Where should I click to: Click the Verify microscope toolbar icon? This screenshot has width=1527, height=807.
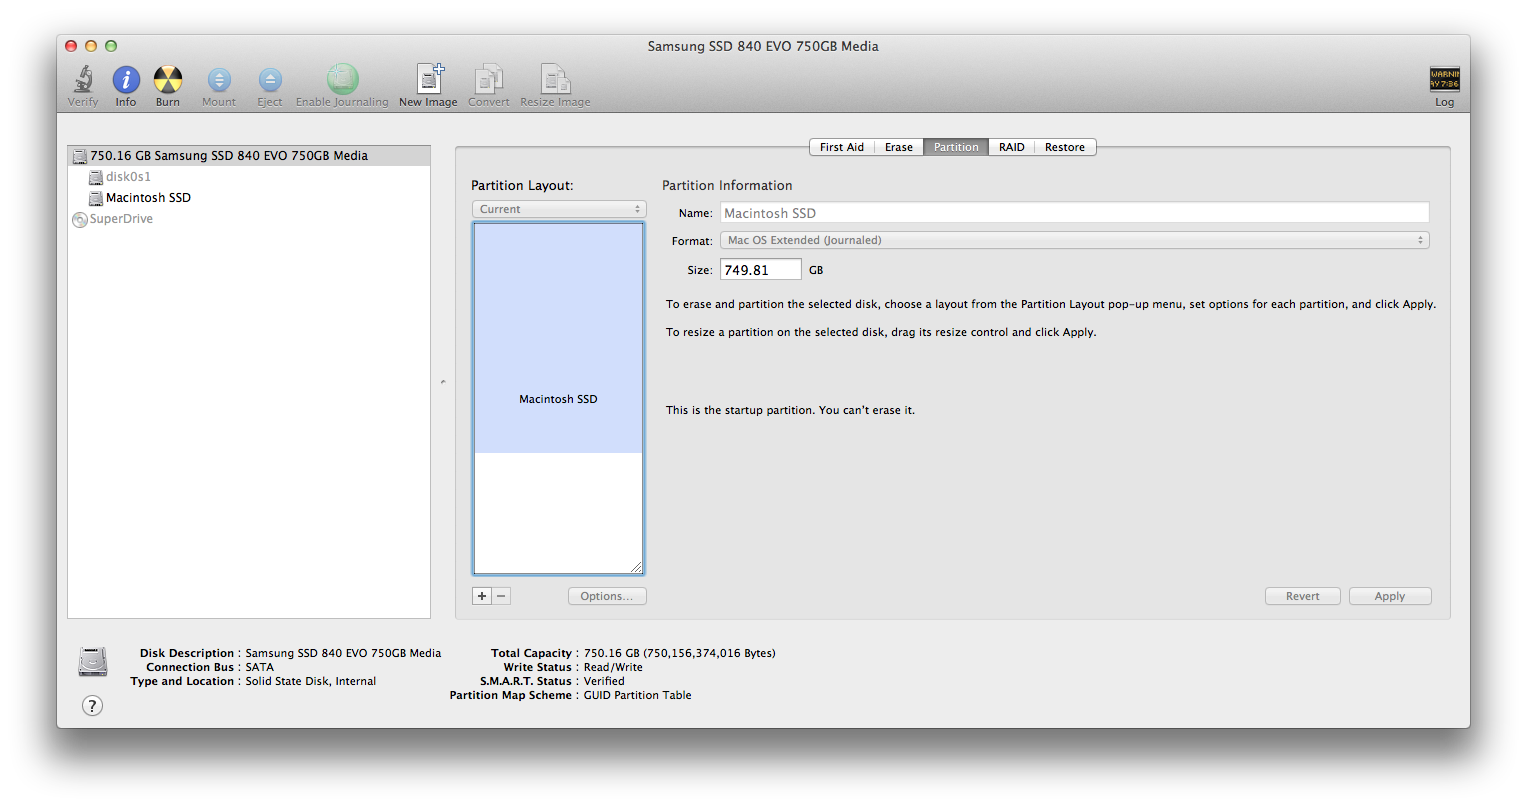pyautogui.click(x=83, y=80)
